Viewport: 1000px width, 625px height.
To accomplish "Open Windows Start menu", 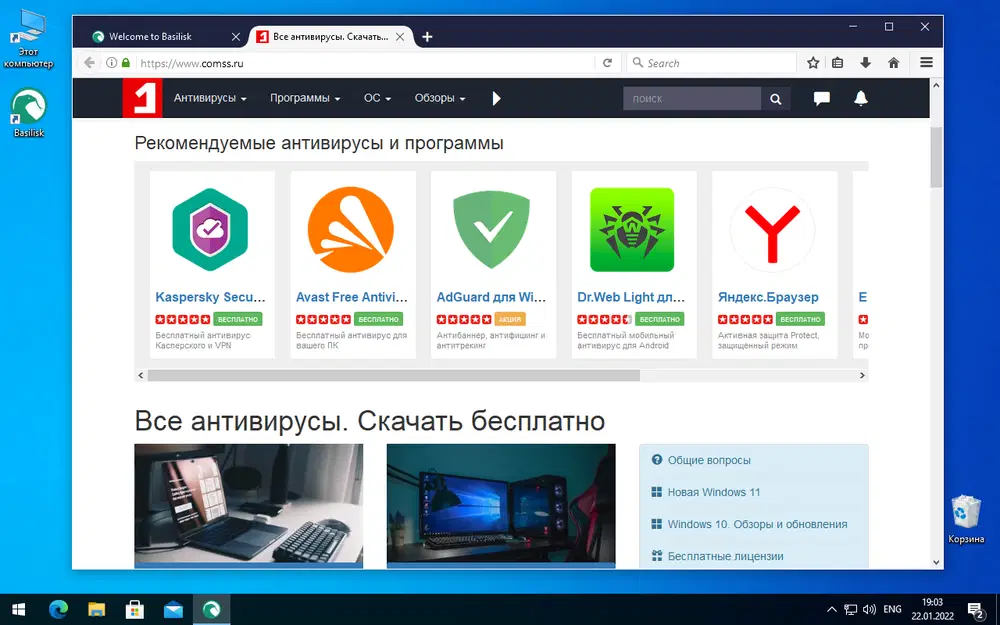I will coord(18,610).
